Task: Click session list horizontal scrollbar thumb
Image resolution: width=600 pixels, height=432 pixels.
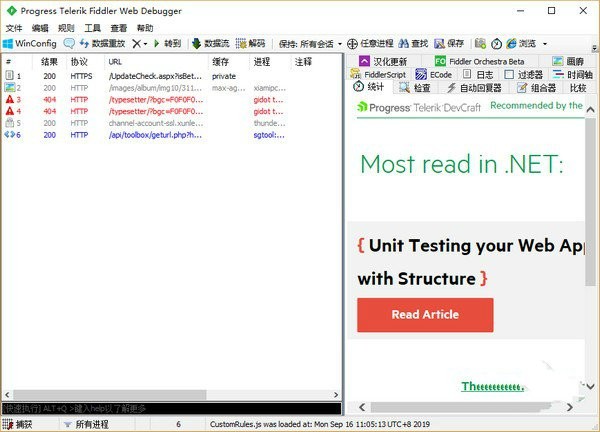Action: click(x=110, y=395)
